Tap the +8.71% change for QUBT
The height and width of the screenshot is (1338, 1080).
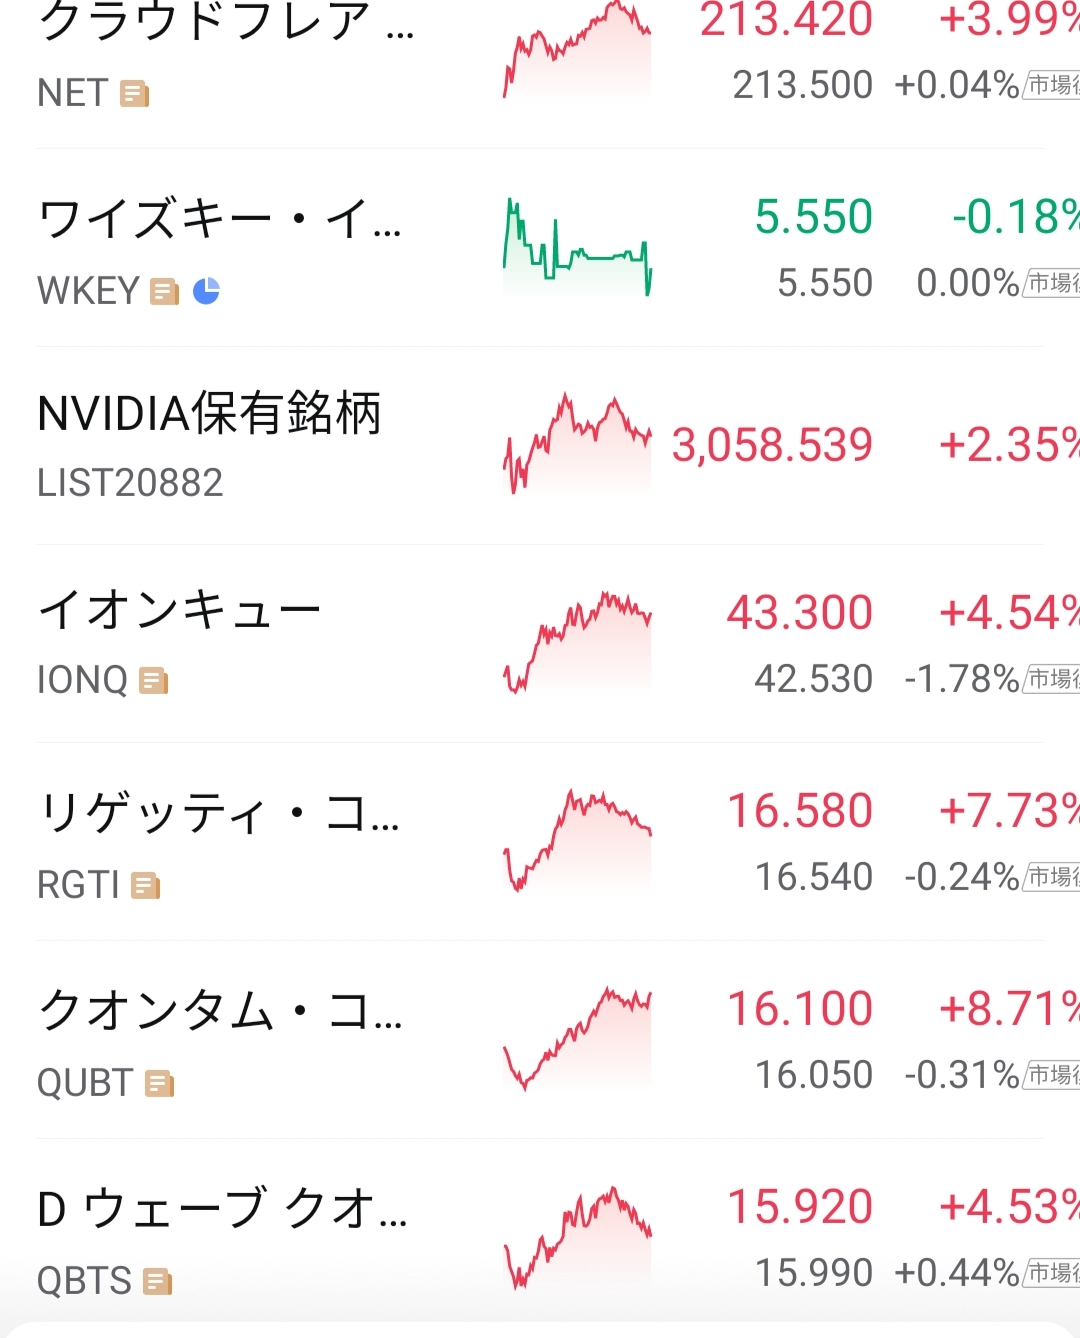coord(1009,1009)
